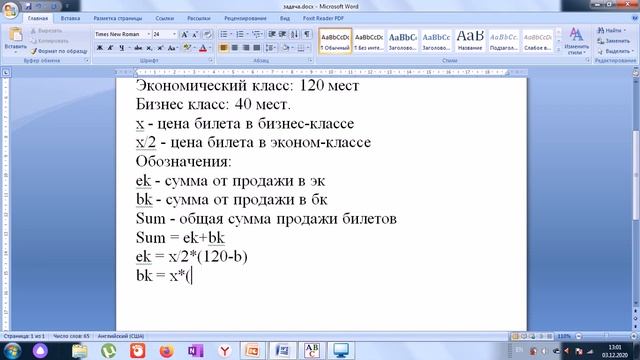Click the Clear Formatting icon
The width and height of the screenshot is (640, 360).
point(207,35)
